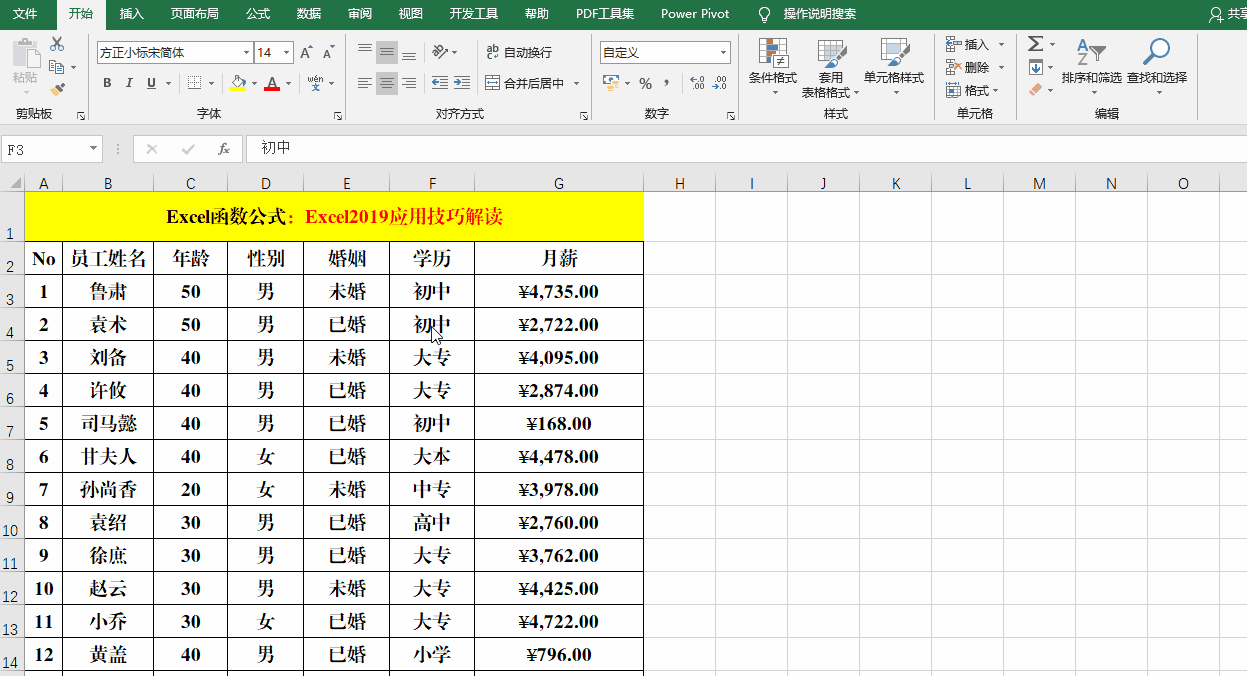
Task: Open font color dropdown arrow
Action: pyautogui.click(x=289, y=83)
